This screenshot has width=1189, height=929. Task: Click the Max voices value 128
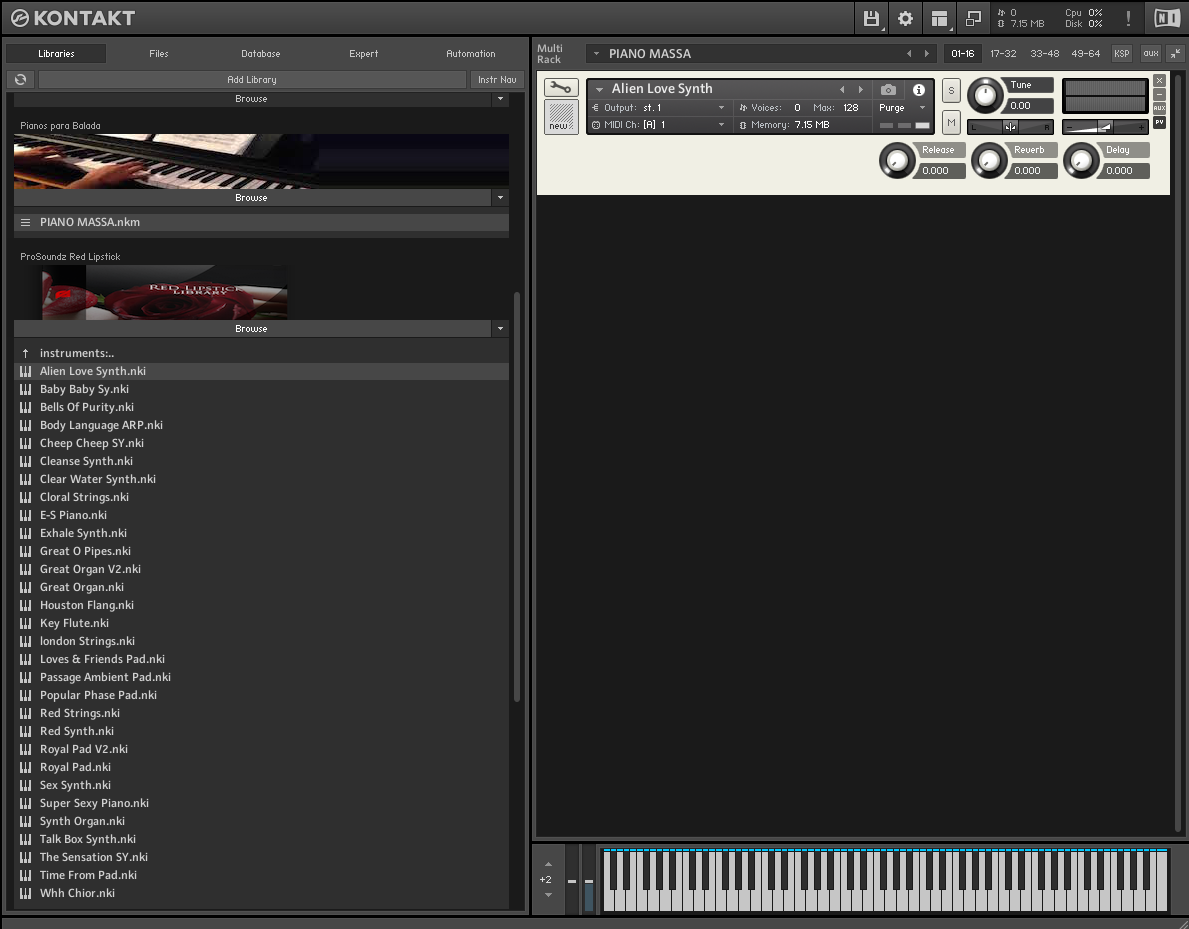851,108
